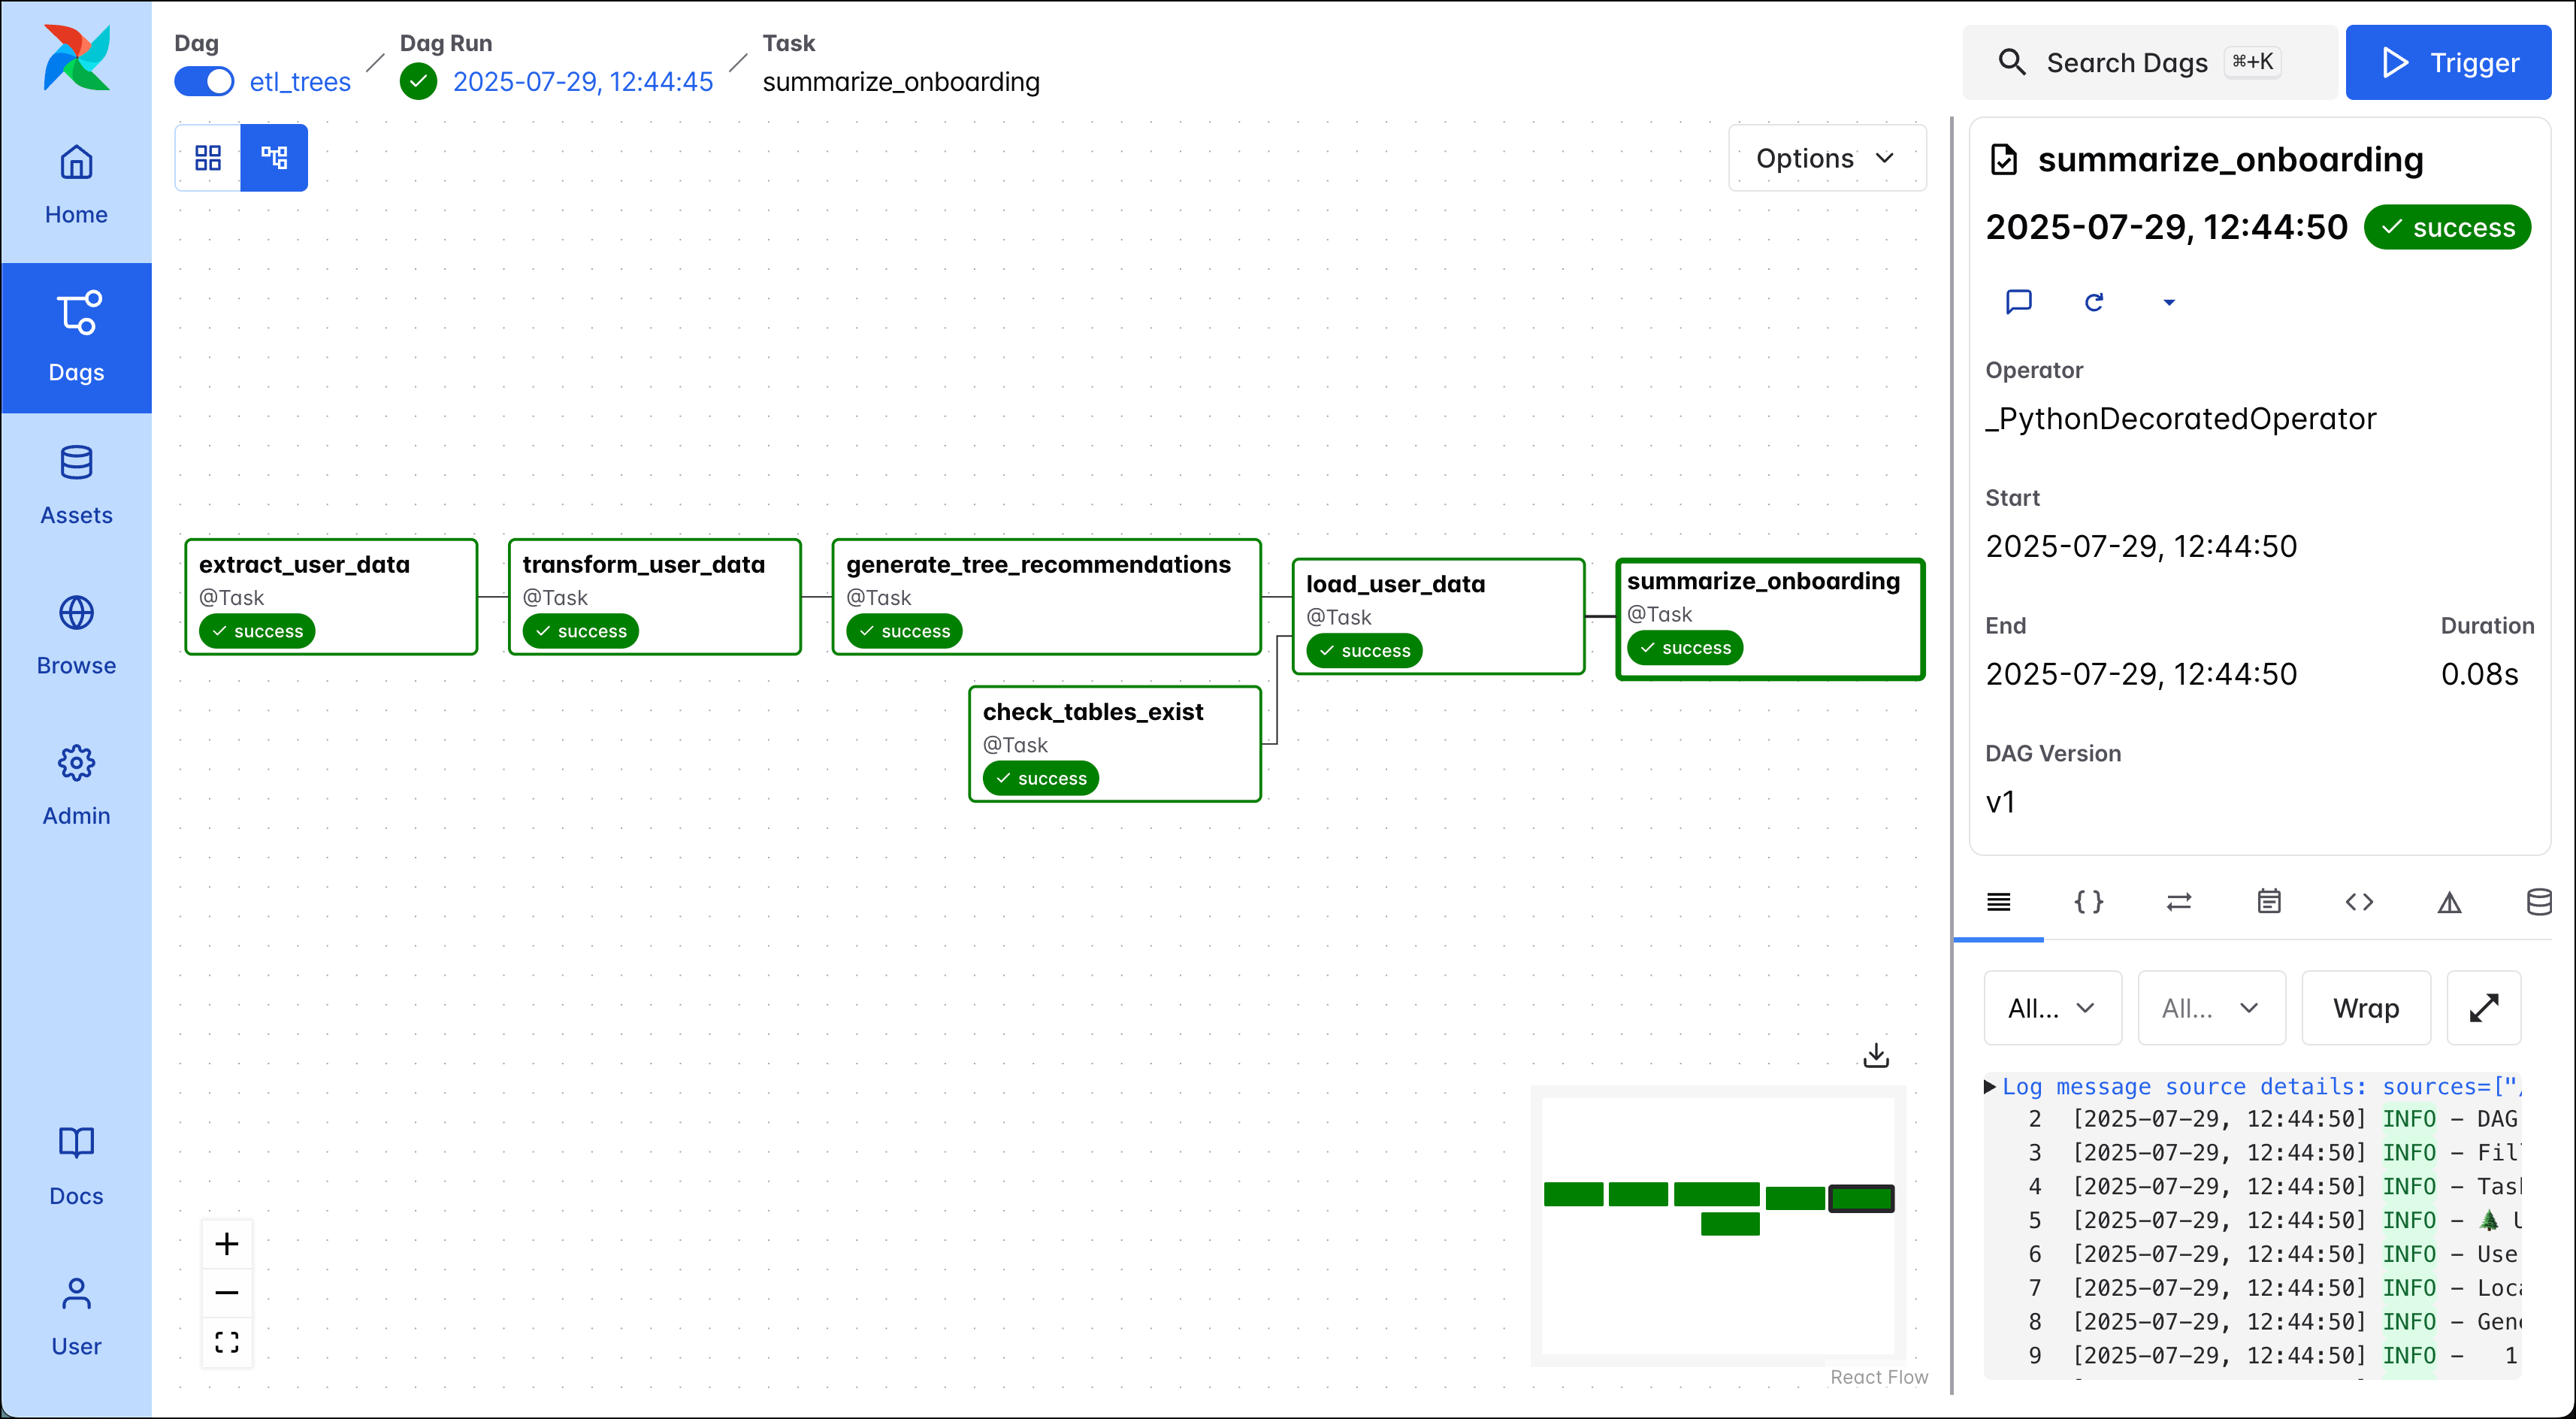Open the Admin panel

click(76, 785)
